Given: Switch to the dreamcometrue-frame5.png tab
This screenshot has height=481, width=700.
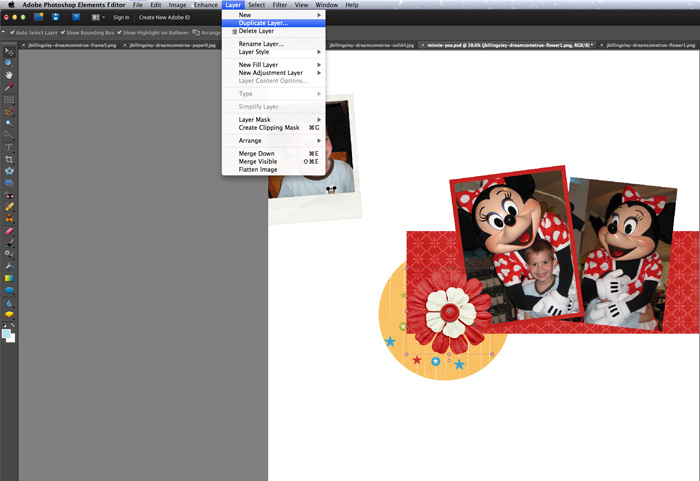Looking at the screenshot, I should point(71,45).
